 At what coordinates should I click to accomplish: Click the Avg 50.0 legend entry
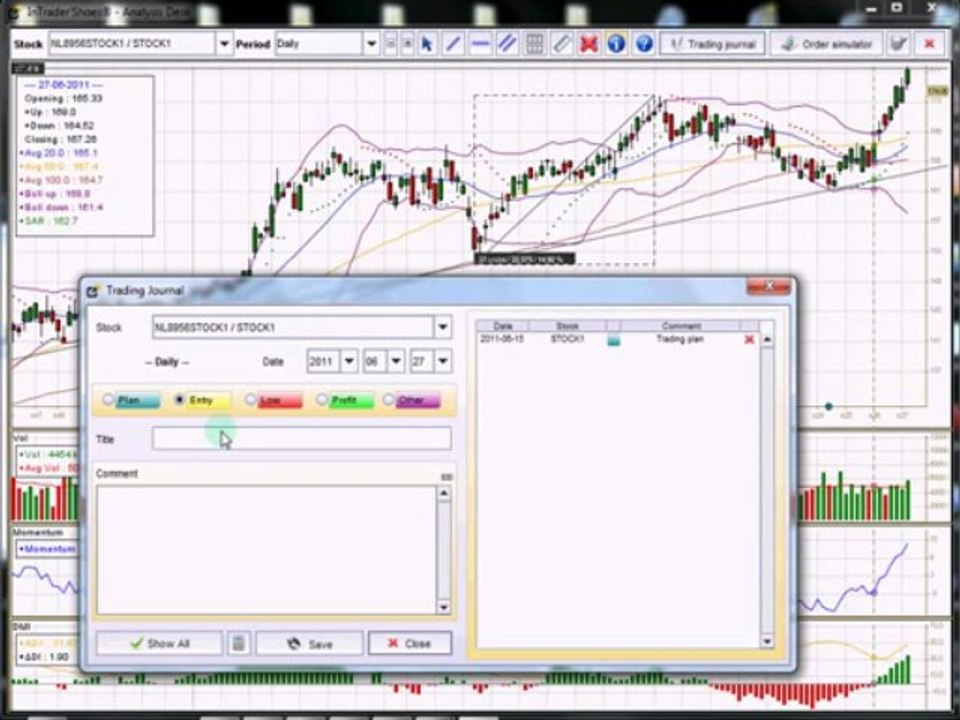point(59,167)
